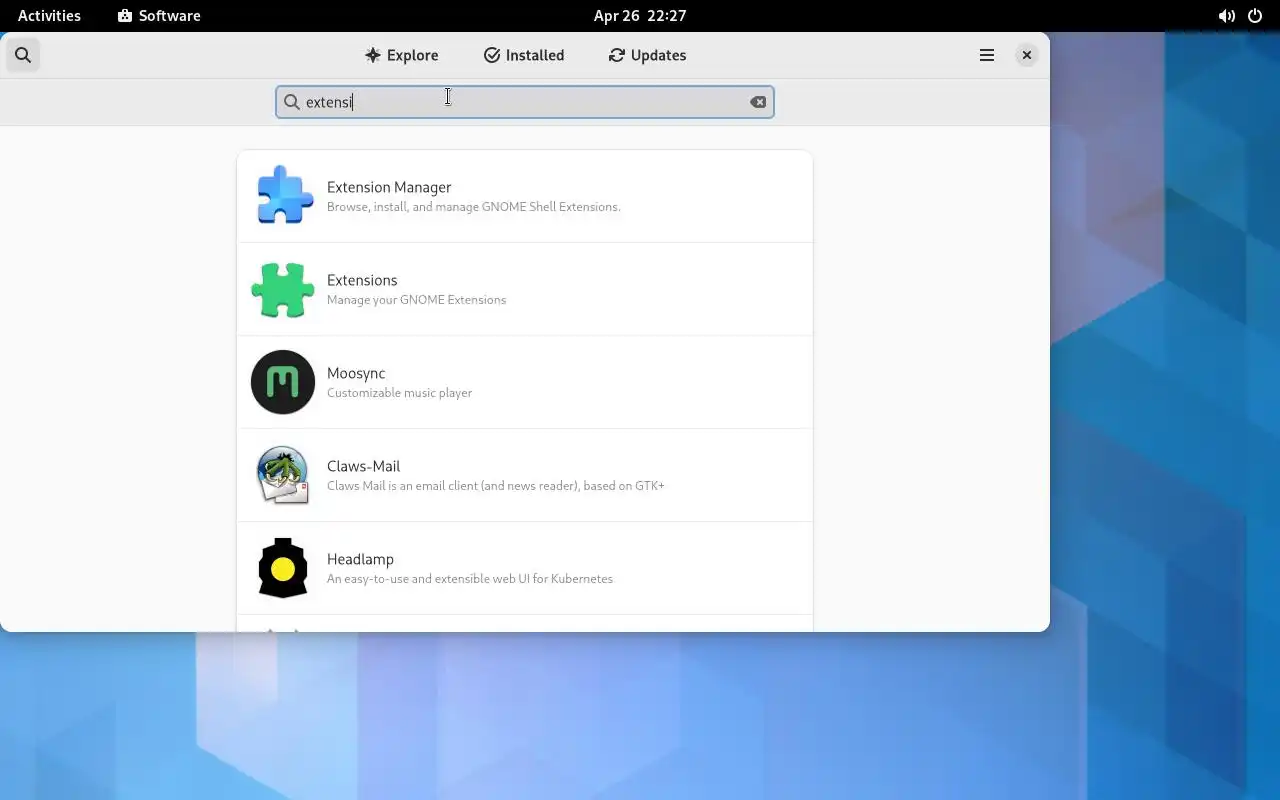Viewport: 1280px width, 800px height.
Task: Open the Moosync app icon
Action: 283,382
